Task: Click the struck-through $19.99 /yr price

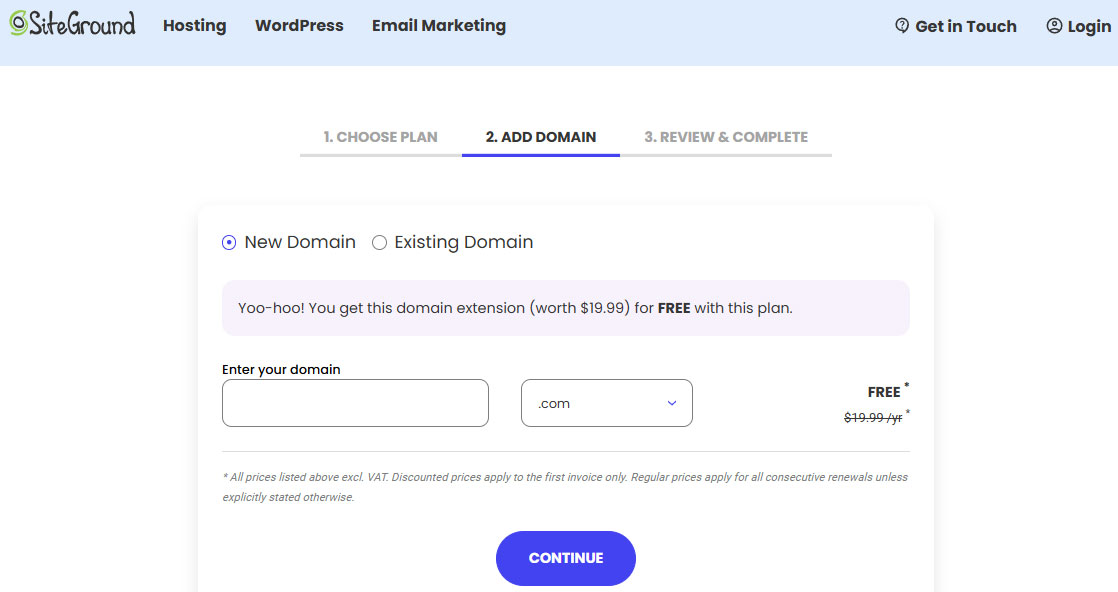Action: [x=873, y=417]
